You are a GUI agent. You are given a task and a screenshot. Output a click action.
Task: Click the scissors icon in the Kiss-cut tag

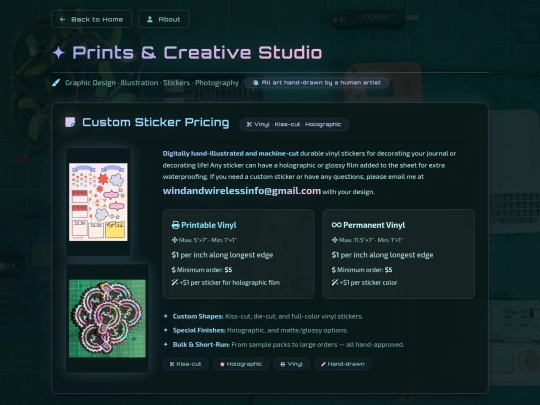point(172,364)
